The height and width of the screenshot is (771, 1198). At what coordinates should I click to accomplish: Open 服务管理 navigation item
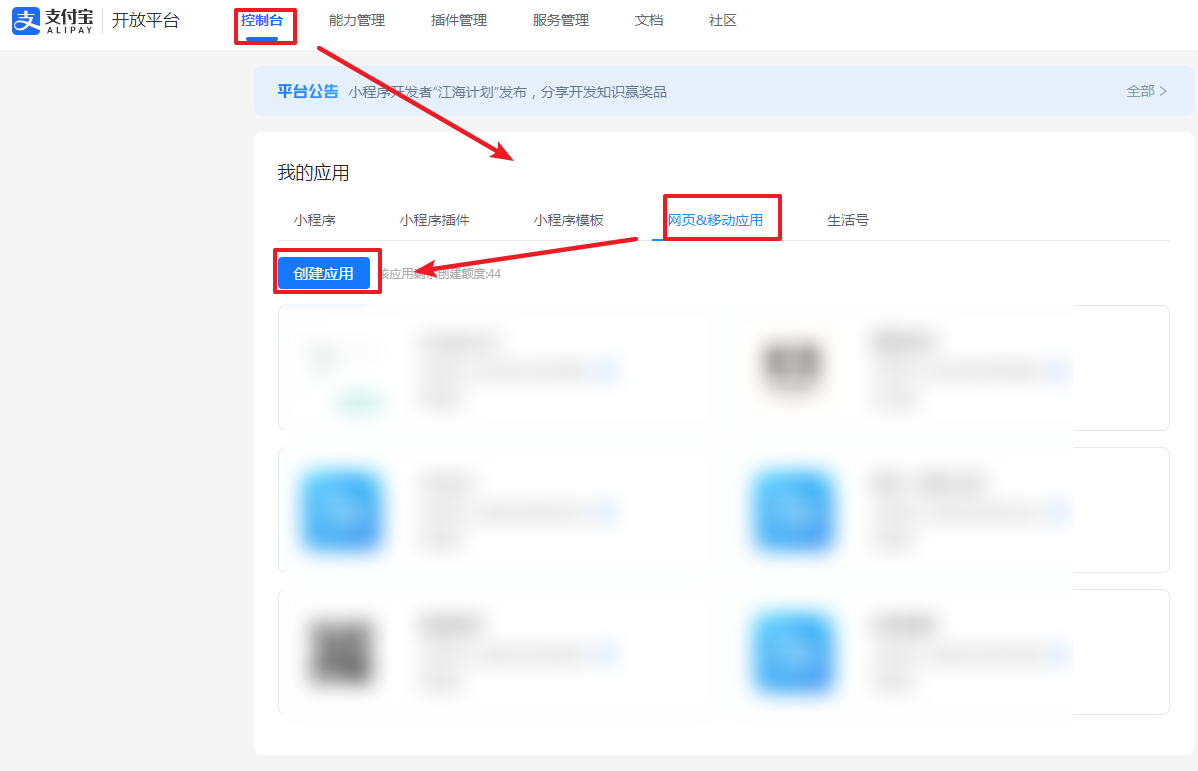(x=561, y=21)
